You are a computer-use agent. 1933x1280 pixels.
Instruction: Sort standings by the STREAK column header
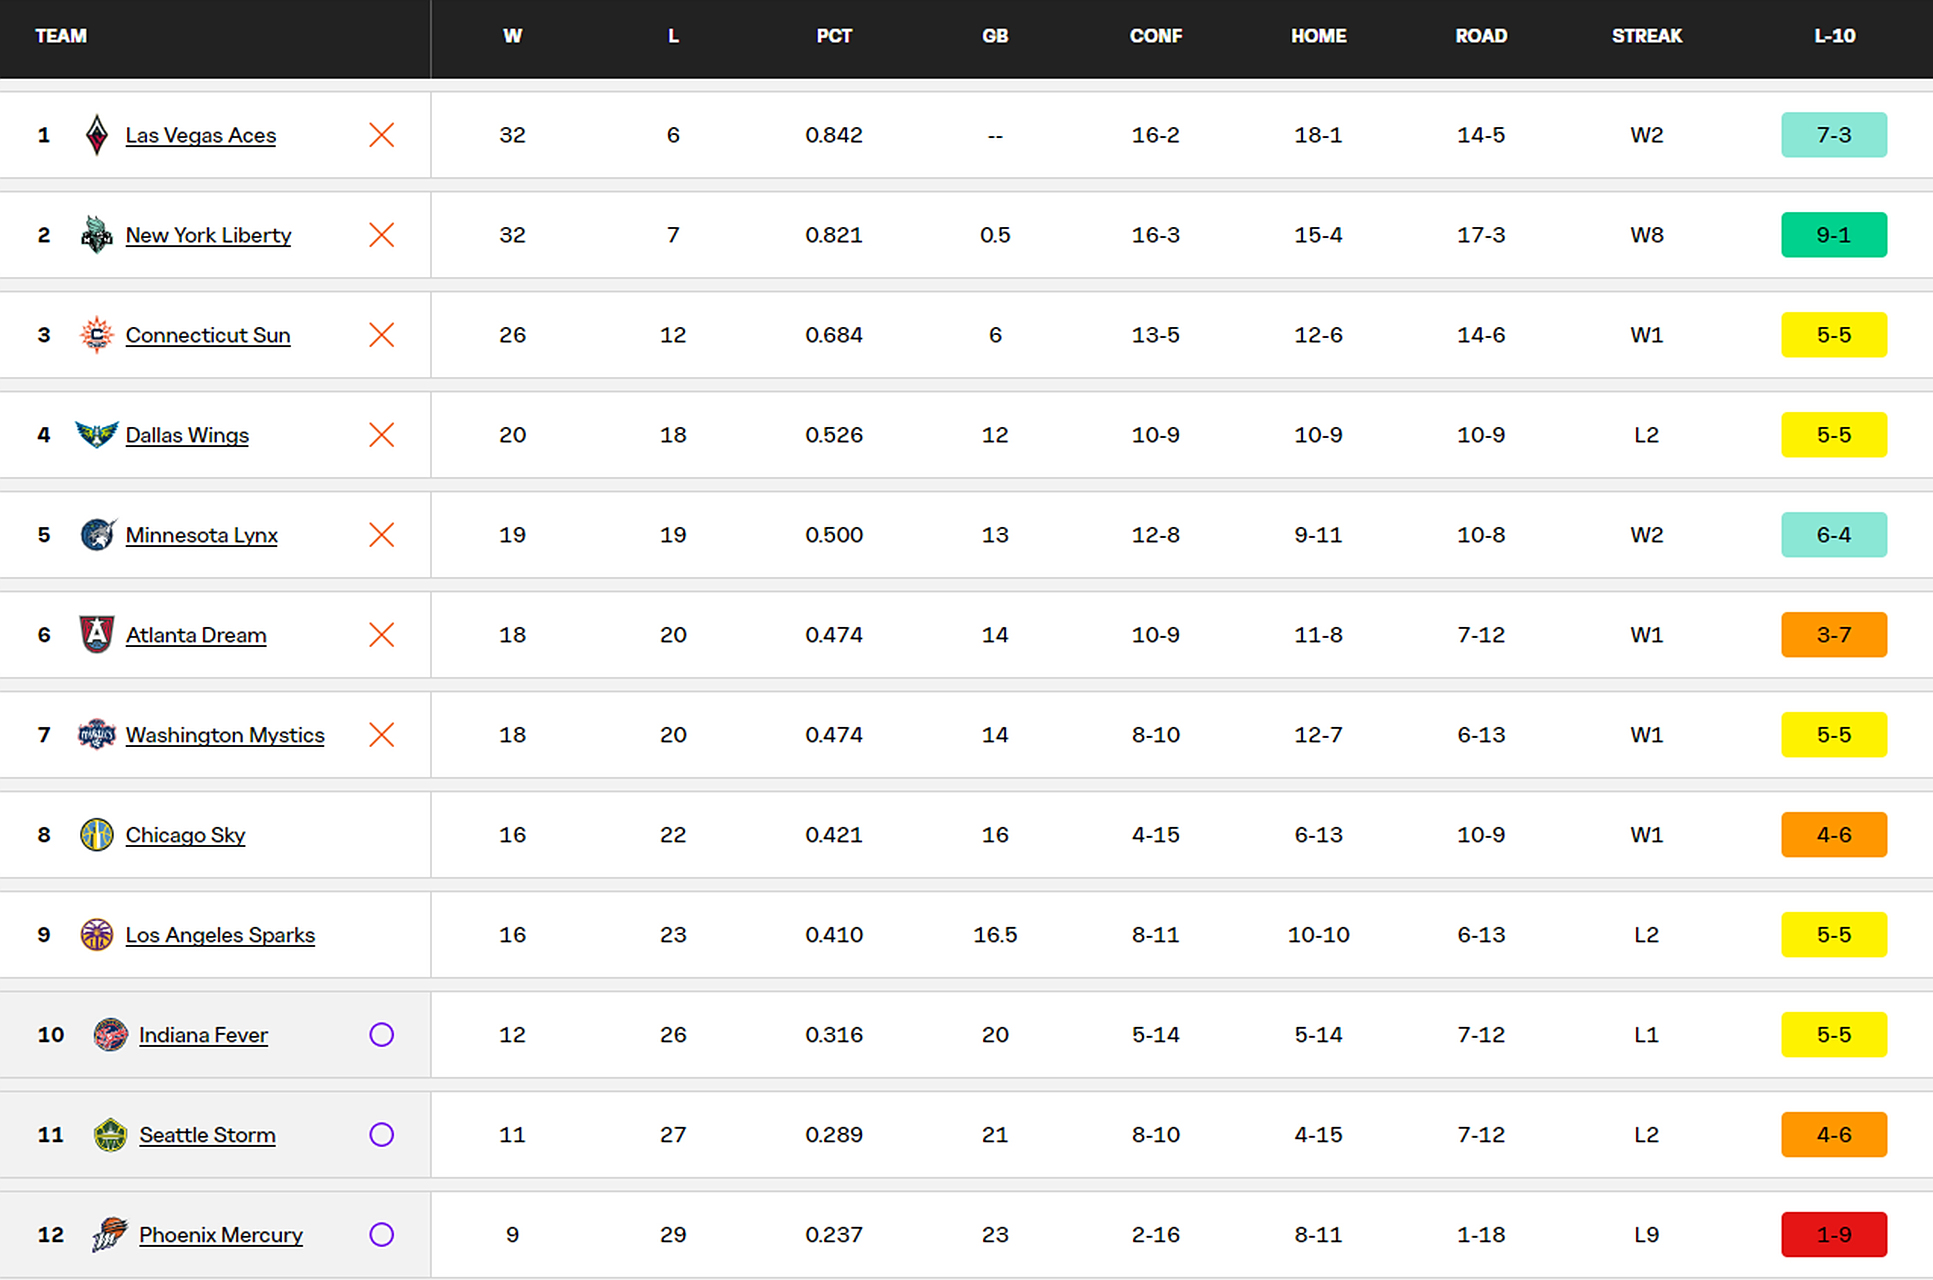click(x=1646, y=36)
